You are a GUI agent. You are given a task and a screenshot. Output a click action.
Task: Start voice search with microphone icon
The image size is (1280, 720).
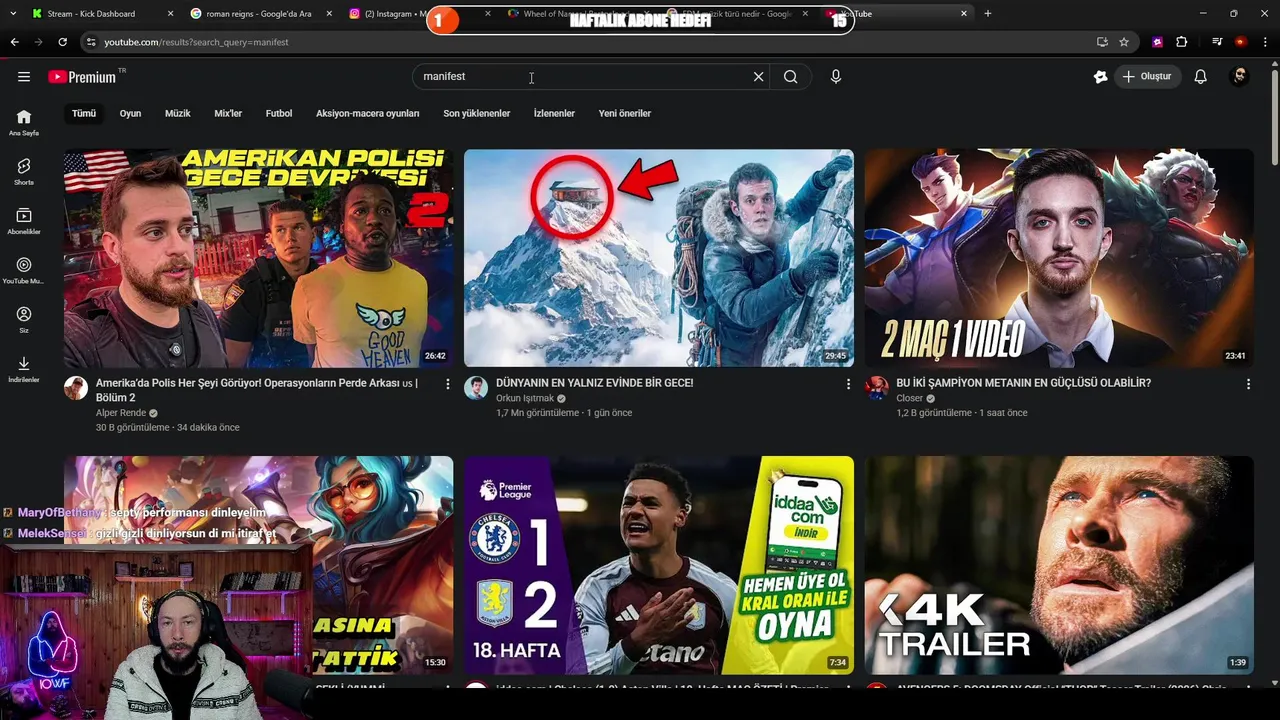click(x=836, y=77)
